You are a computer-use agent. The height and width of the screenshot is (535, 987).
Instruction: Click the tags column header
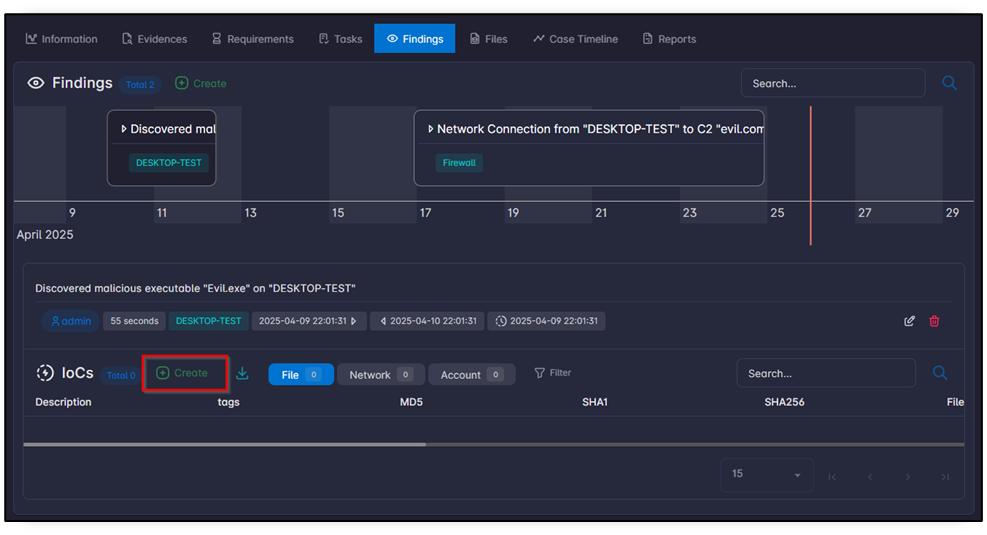click(x=228, y=402)
